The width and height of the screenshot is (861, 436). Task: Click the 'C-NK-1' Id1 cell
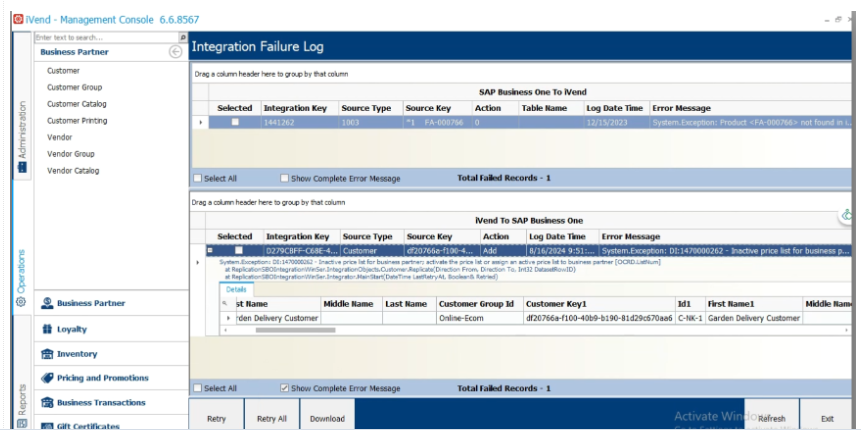click(690, 318)
